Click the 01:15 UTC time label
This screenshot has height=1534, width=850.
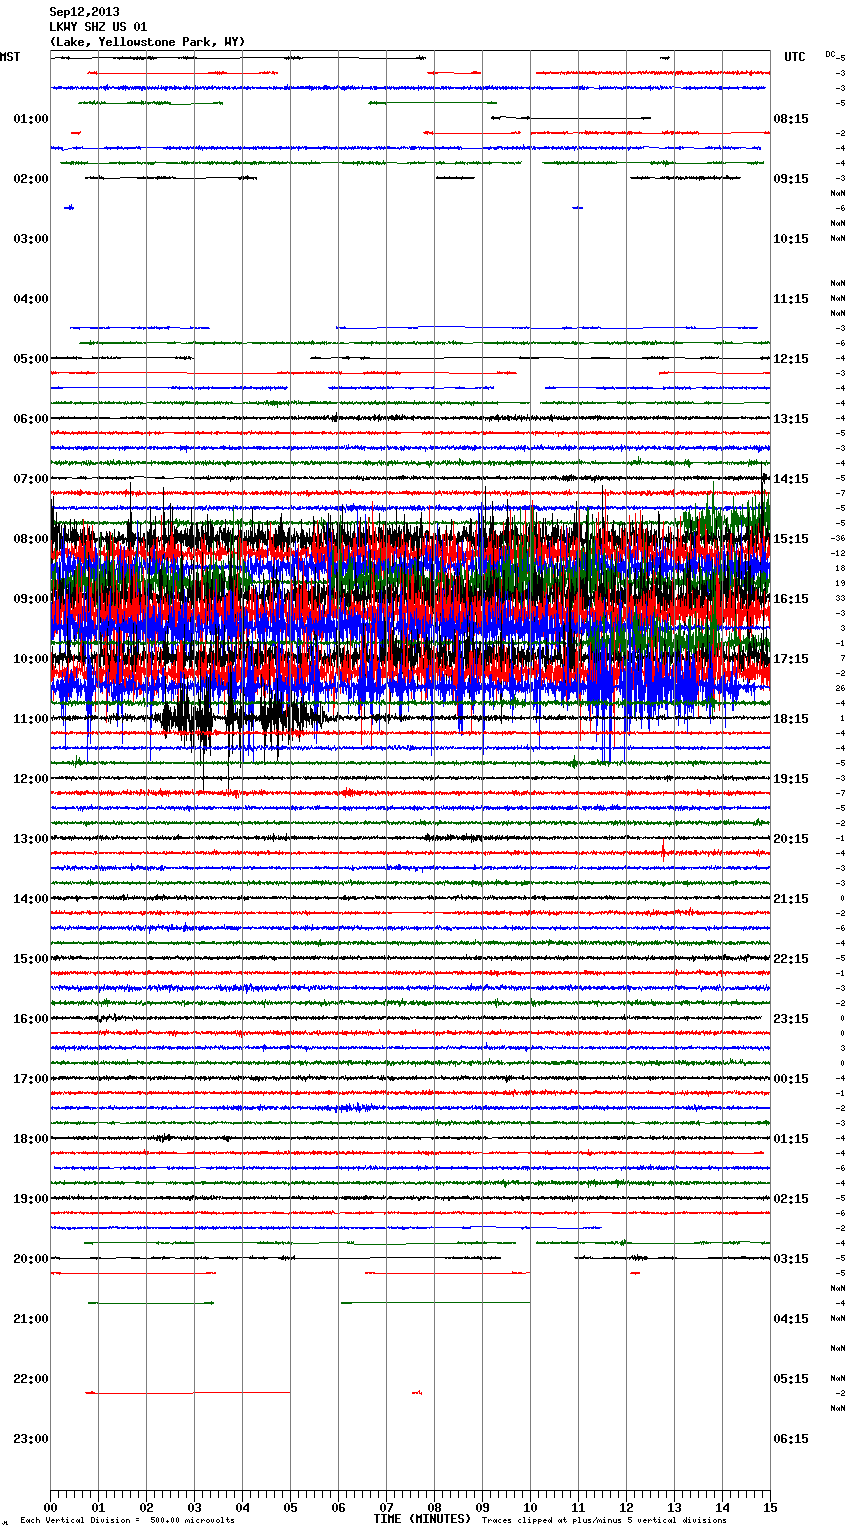(791, 1139)
